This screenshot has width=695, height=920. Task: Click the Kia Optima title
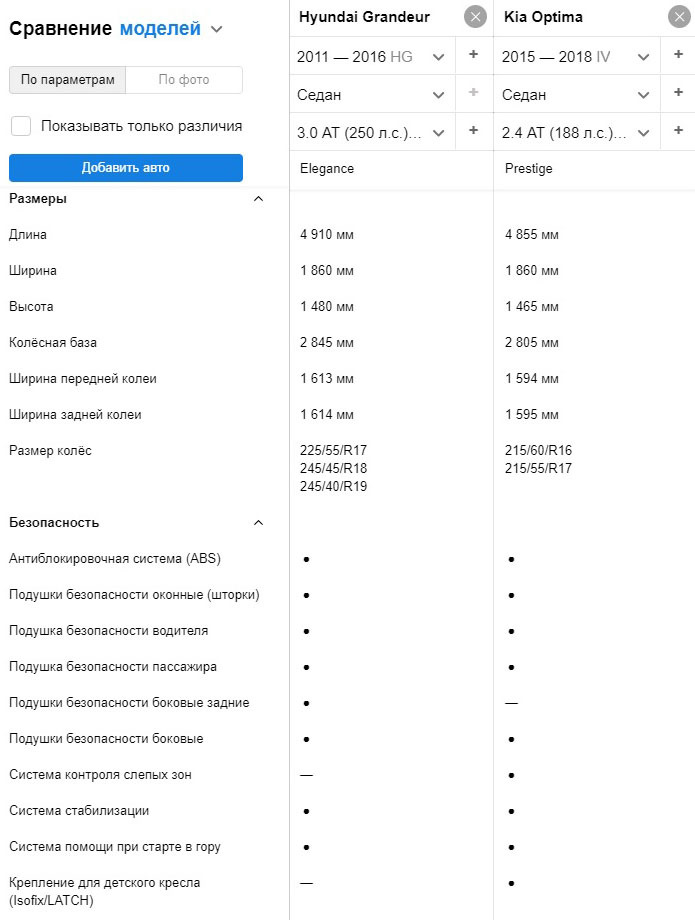click(x=543, y=17)
